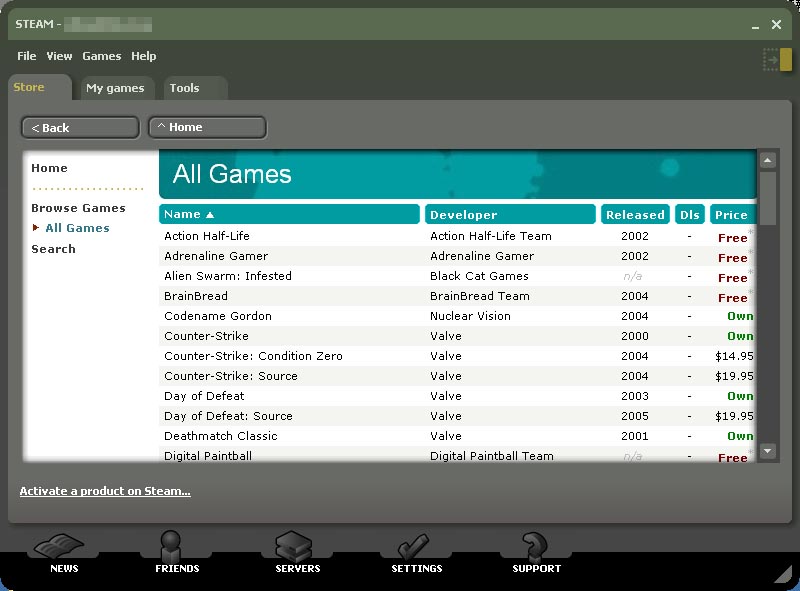800x591 pixels.
Task: Open Search in the store sidebar
Action: [53, 249]
